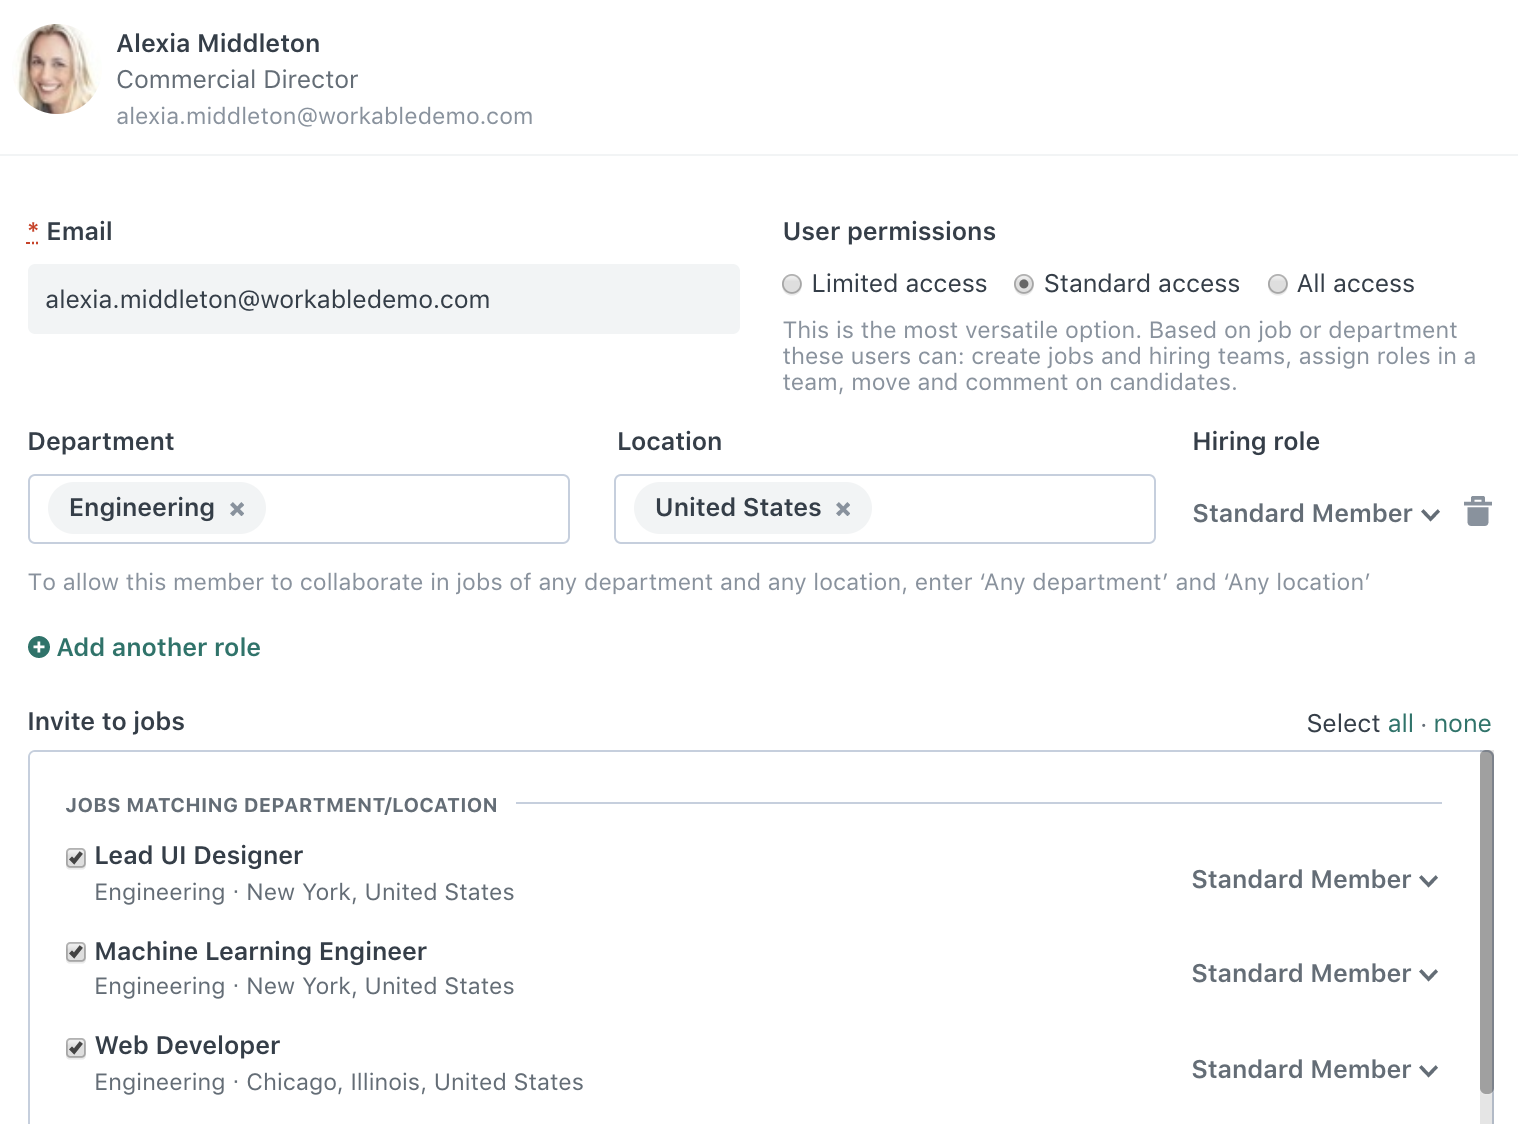Image resolution: width=1518 pixels, height=1124 pixels.
Task: Open Lead UI Designer's Standard Member role dropdown
Action: (x=1315, y=879)
